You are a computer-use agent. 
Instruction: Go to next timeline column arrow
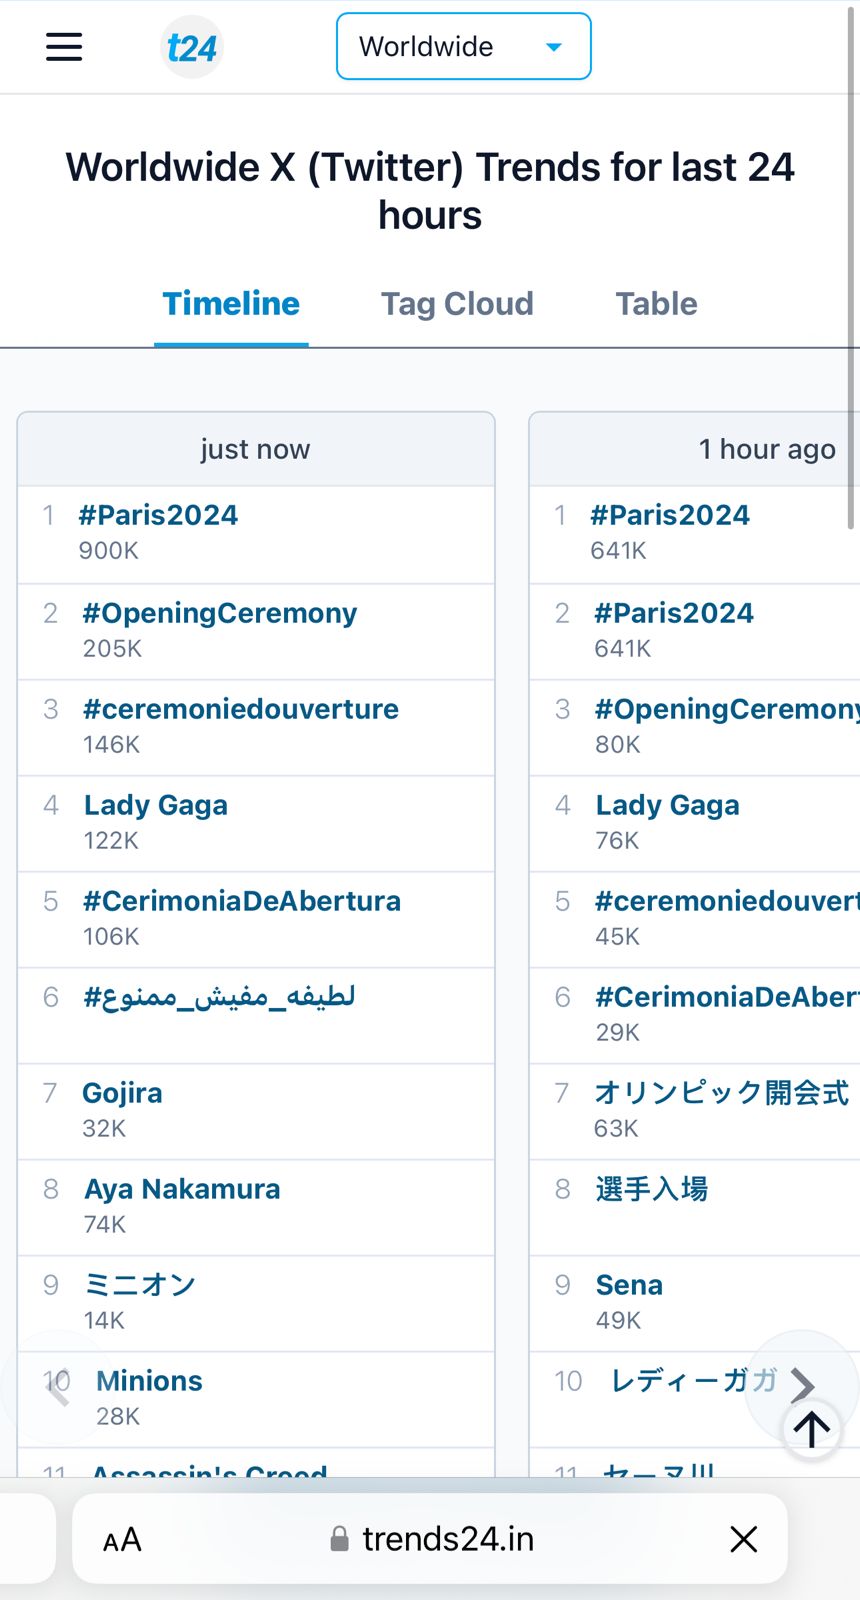(802, 1385)
